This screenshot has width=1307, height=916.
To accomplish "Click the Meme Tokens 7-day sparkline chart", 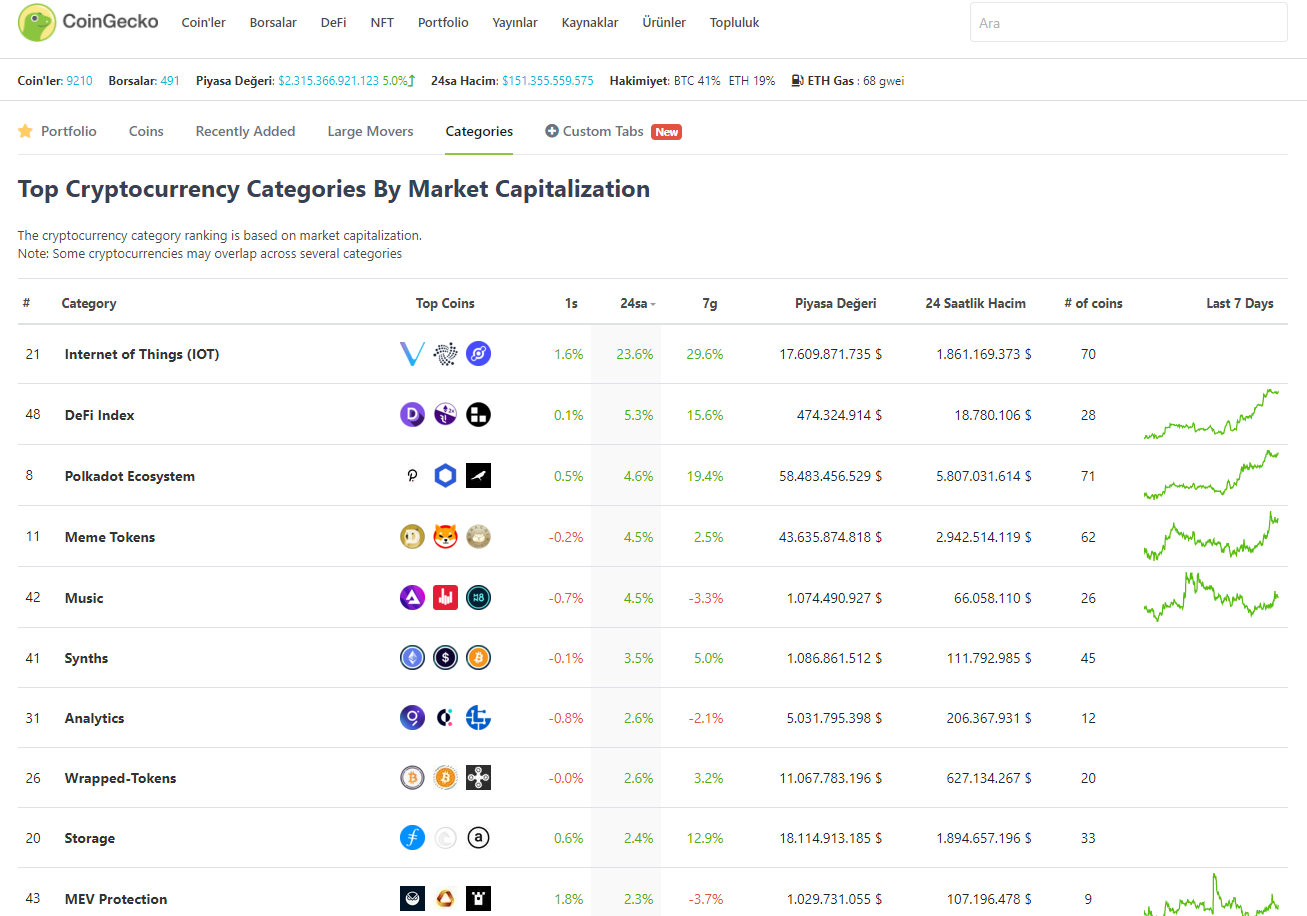I will point(1211,537).
